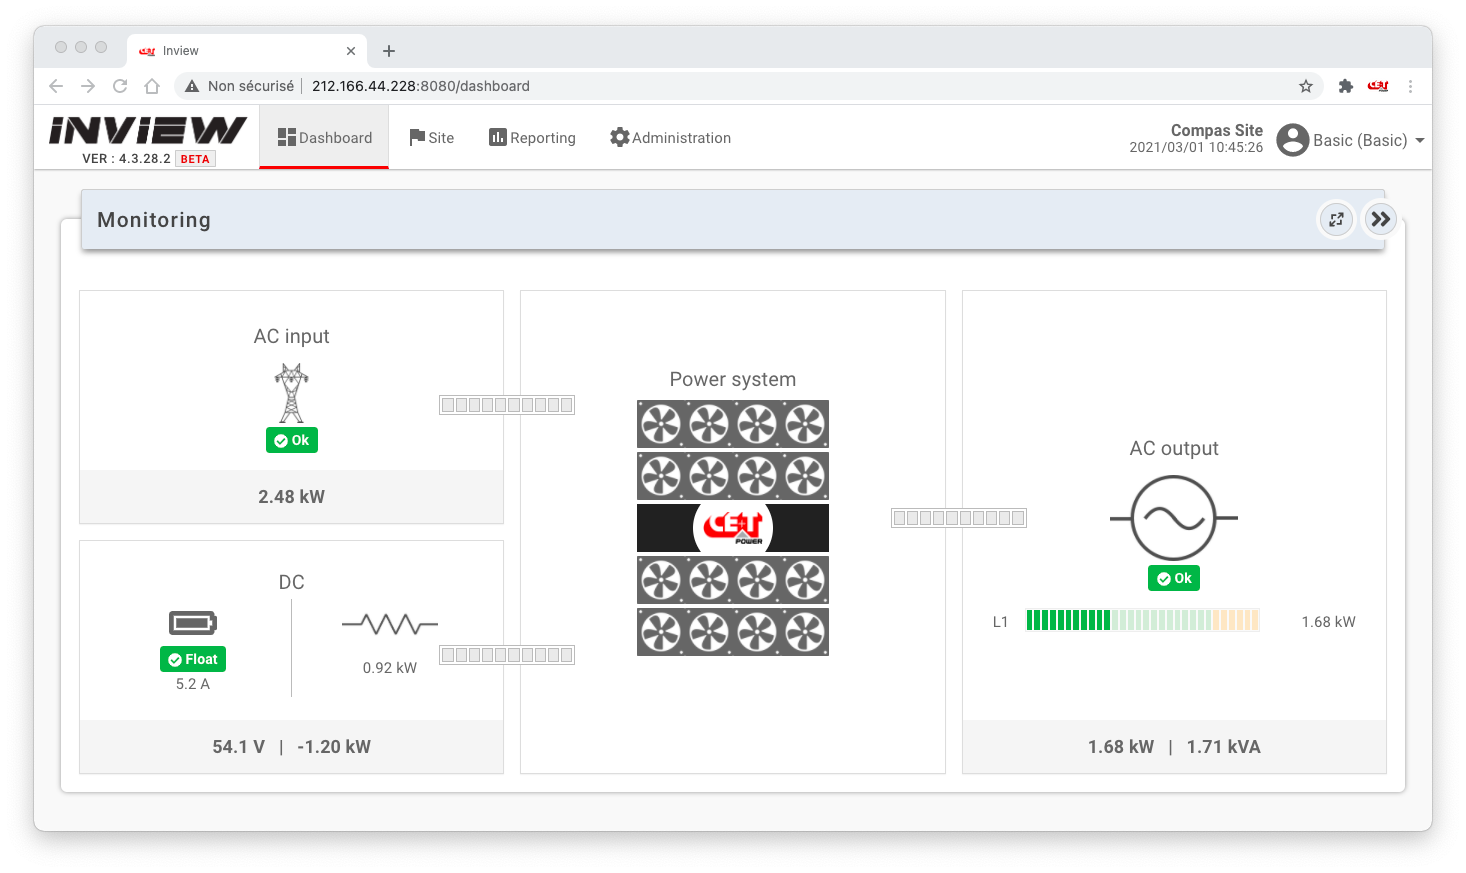
Task: Click the Monitoring header title
Action: pyautogui.click(x=154, y=220)
